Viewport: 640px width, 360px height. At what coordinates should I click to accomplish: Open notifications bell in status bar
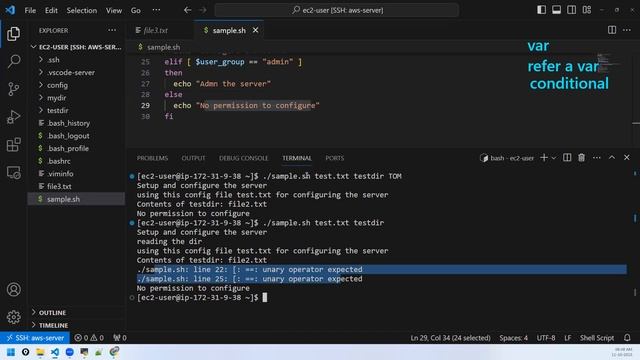click(x=627, y=338)
